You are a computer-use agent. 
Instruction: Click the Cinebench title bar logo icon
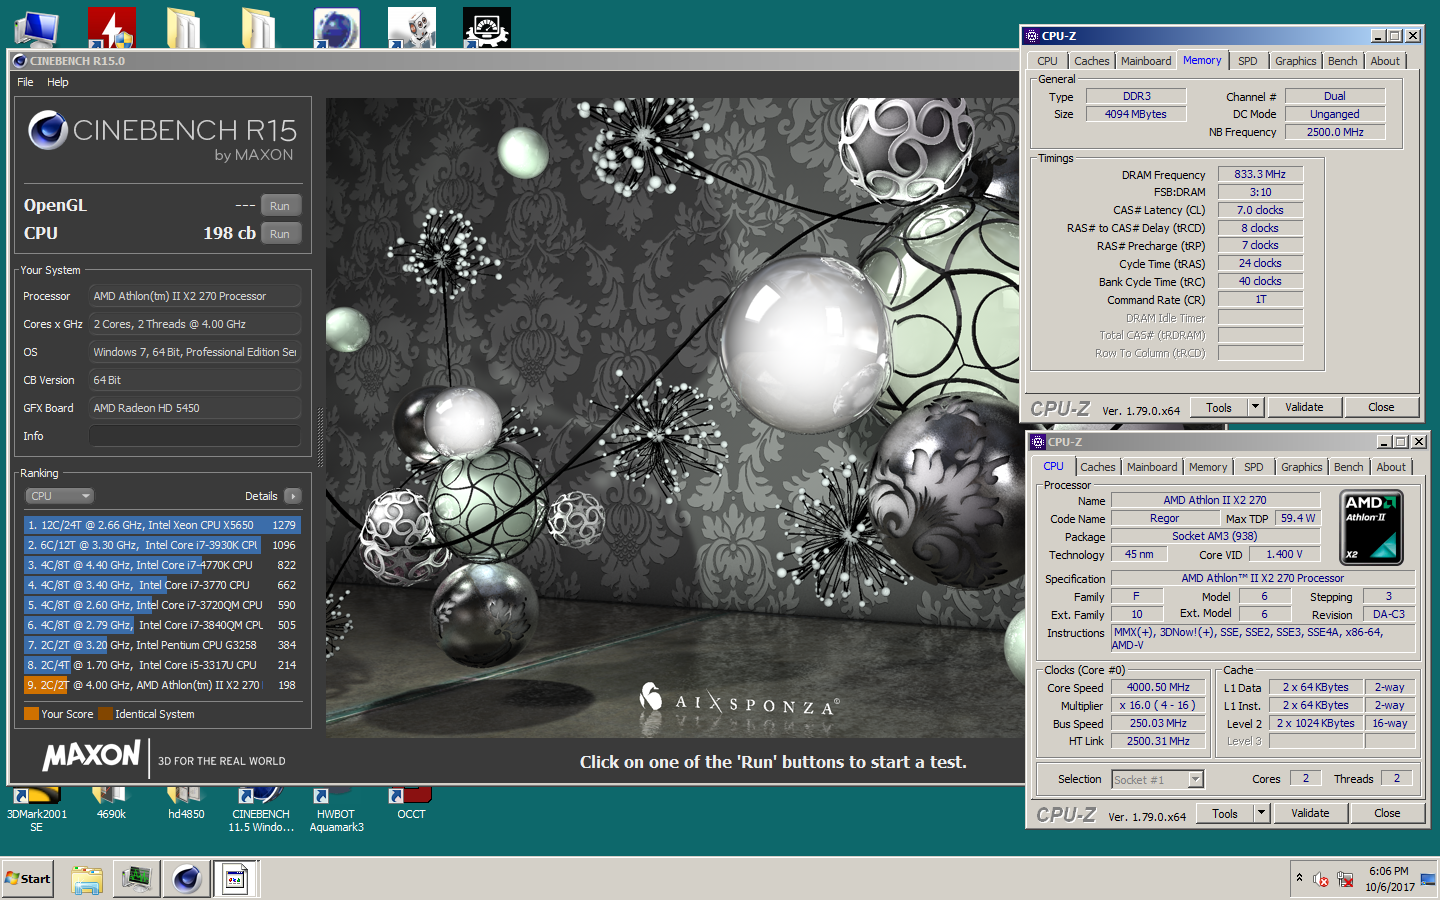pyautogui.click(x=19, y=61)
